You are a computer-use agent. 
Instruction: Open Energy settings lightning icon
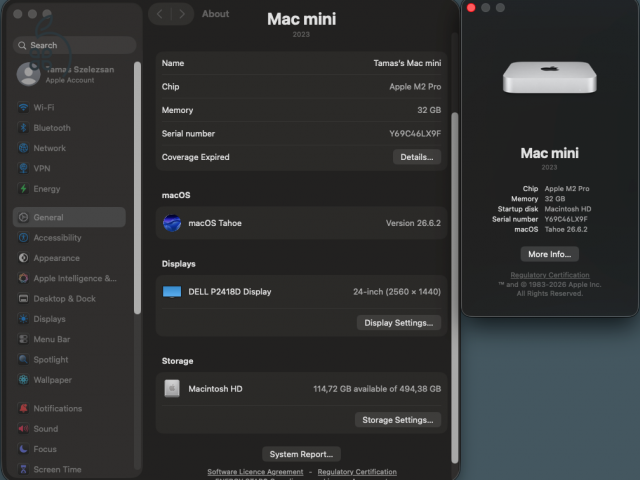[23, 189]
